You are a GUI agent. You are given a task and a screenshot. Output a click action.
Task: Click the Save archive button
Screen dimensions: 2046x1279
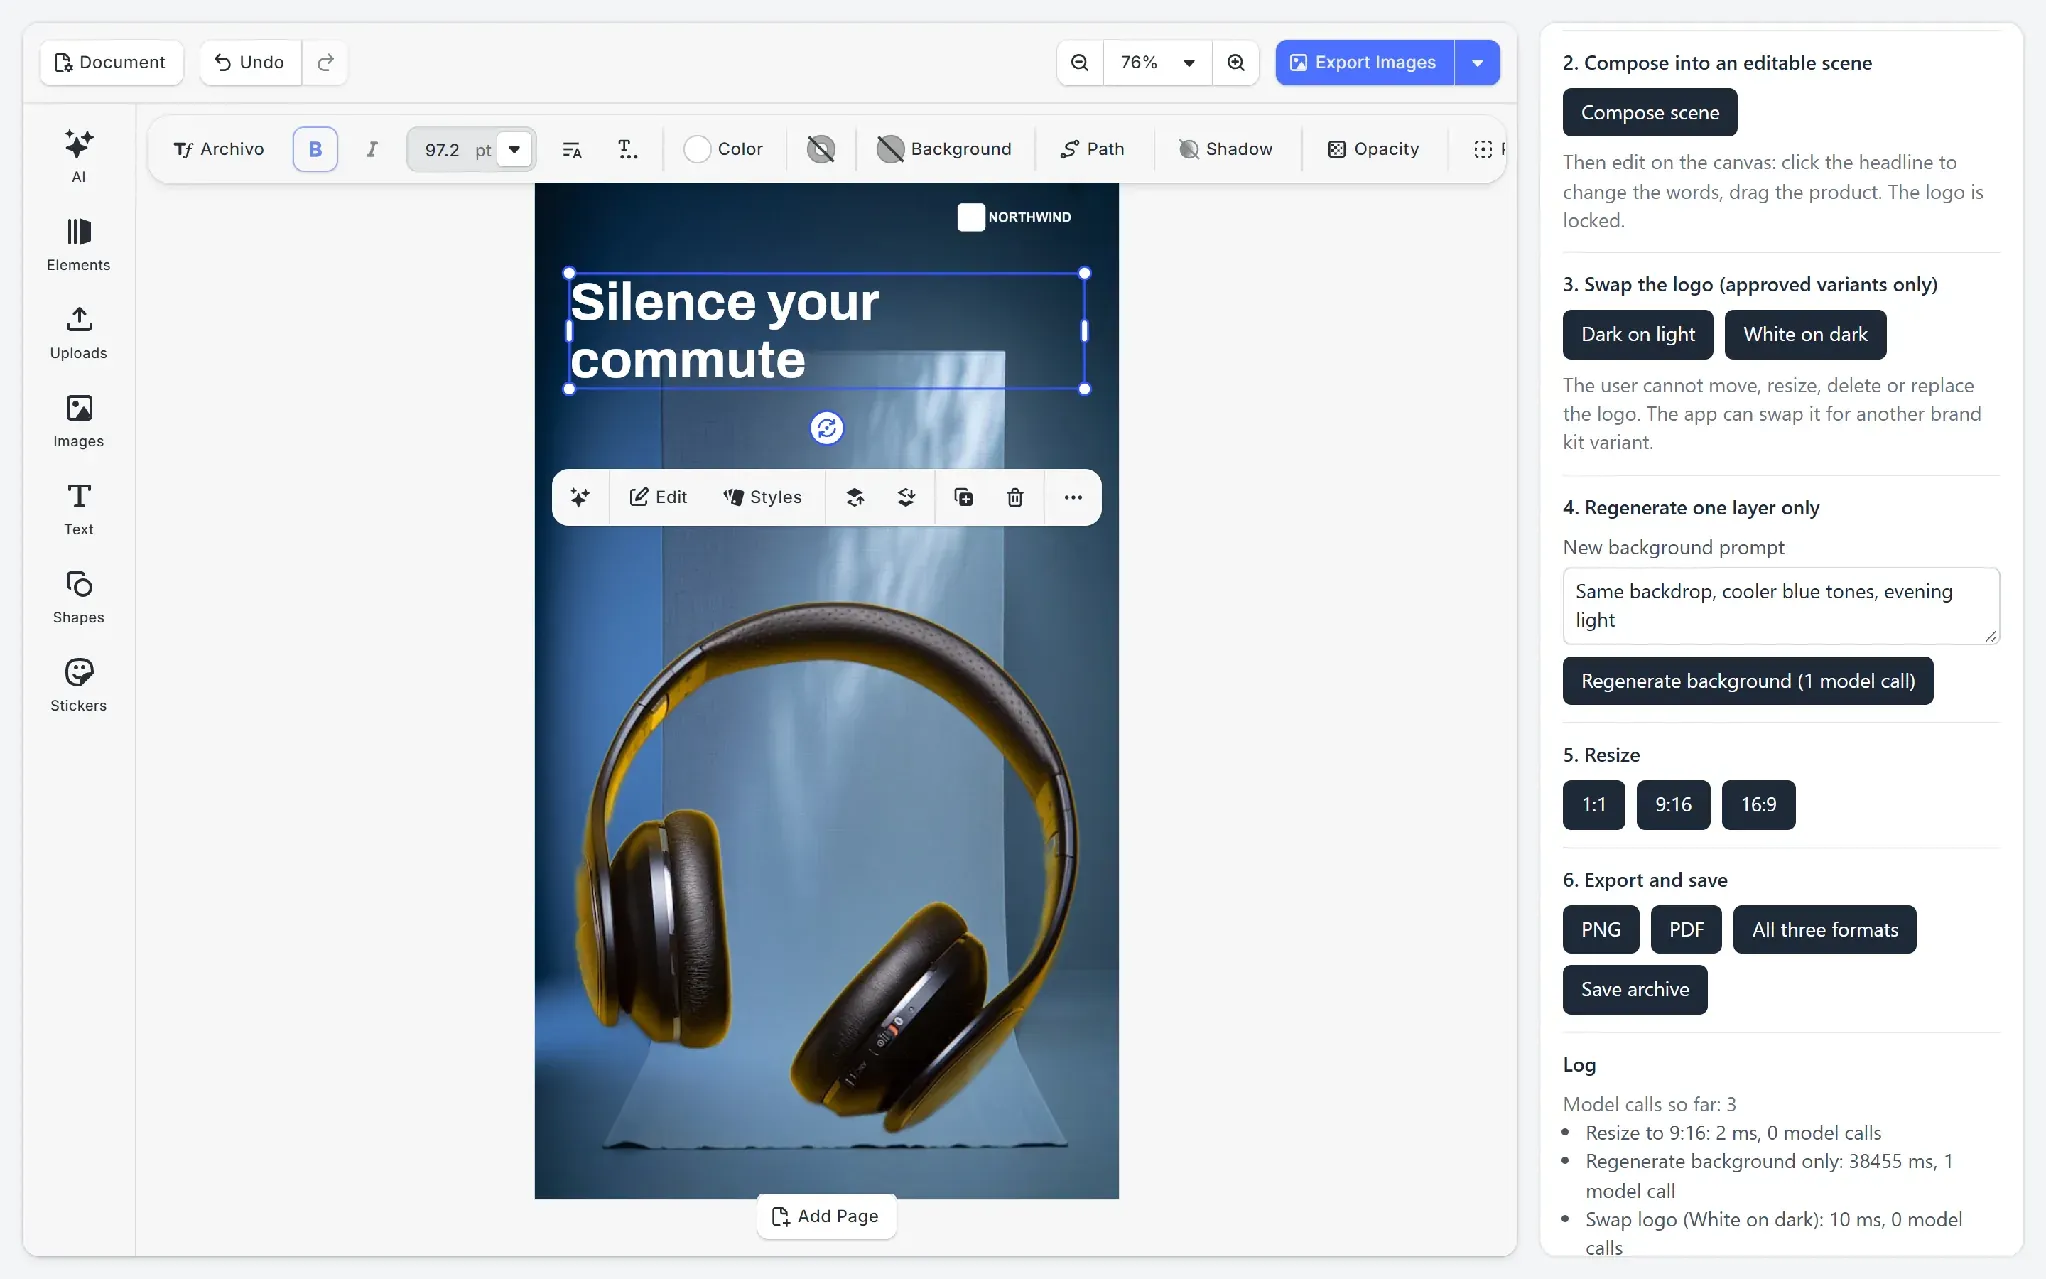click(x=1634, y=989)
